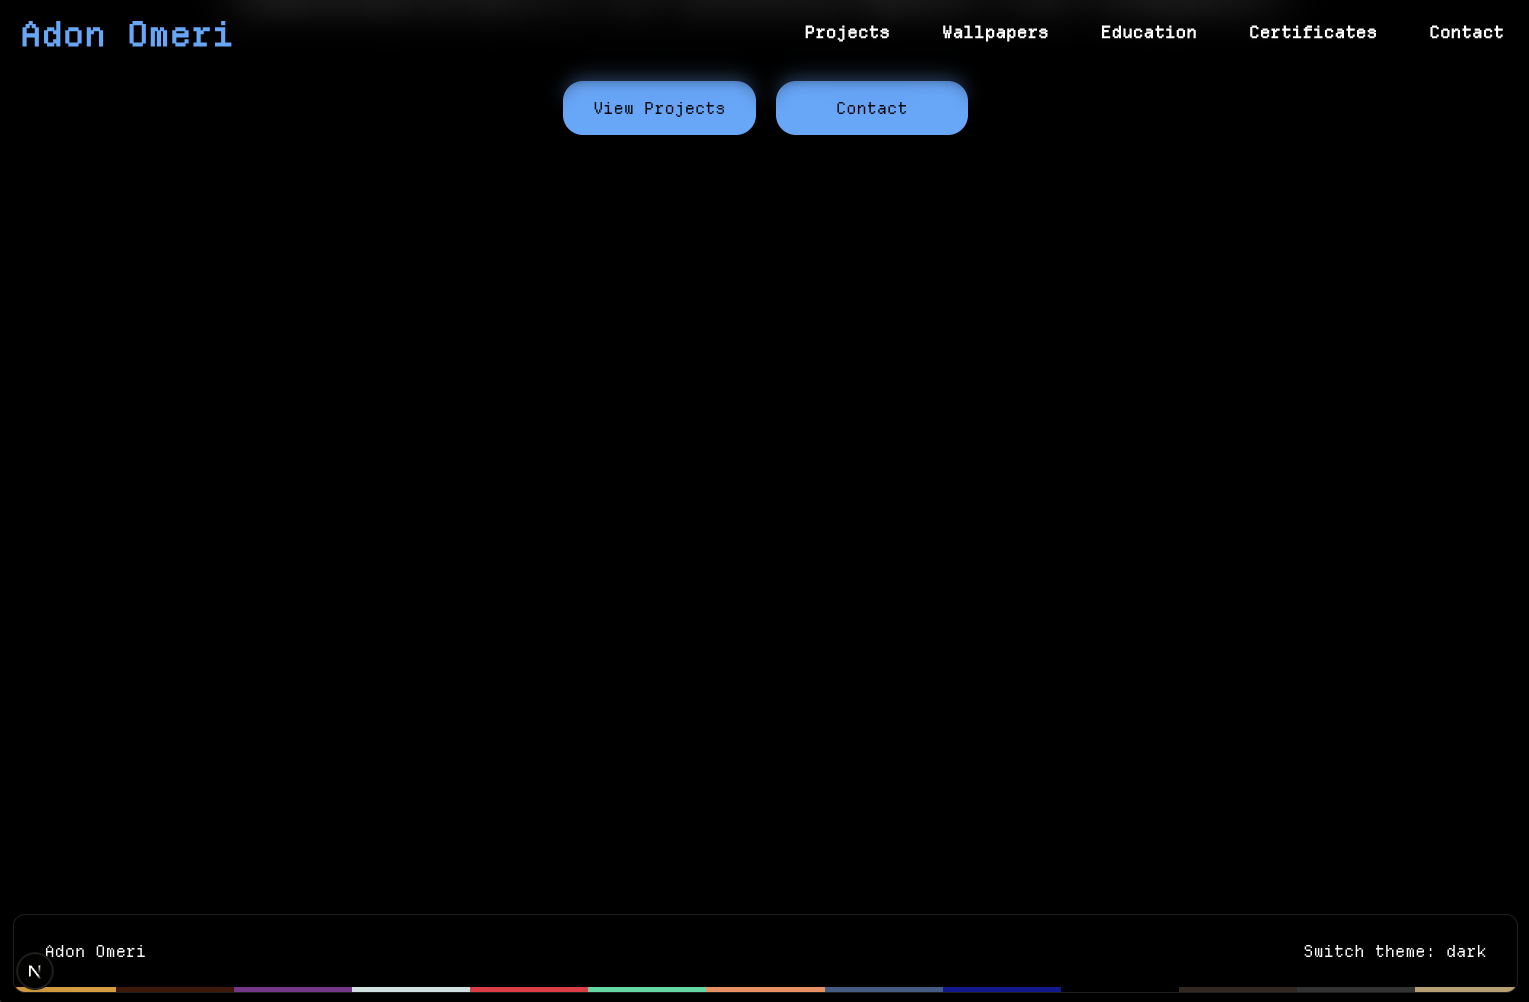Go to the Wallpapers page

click(994, 32)
